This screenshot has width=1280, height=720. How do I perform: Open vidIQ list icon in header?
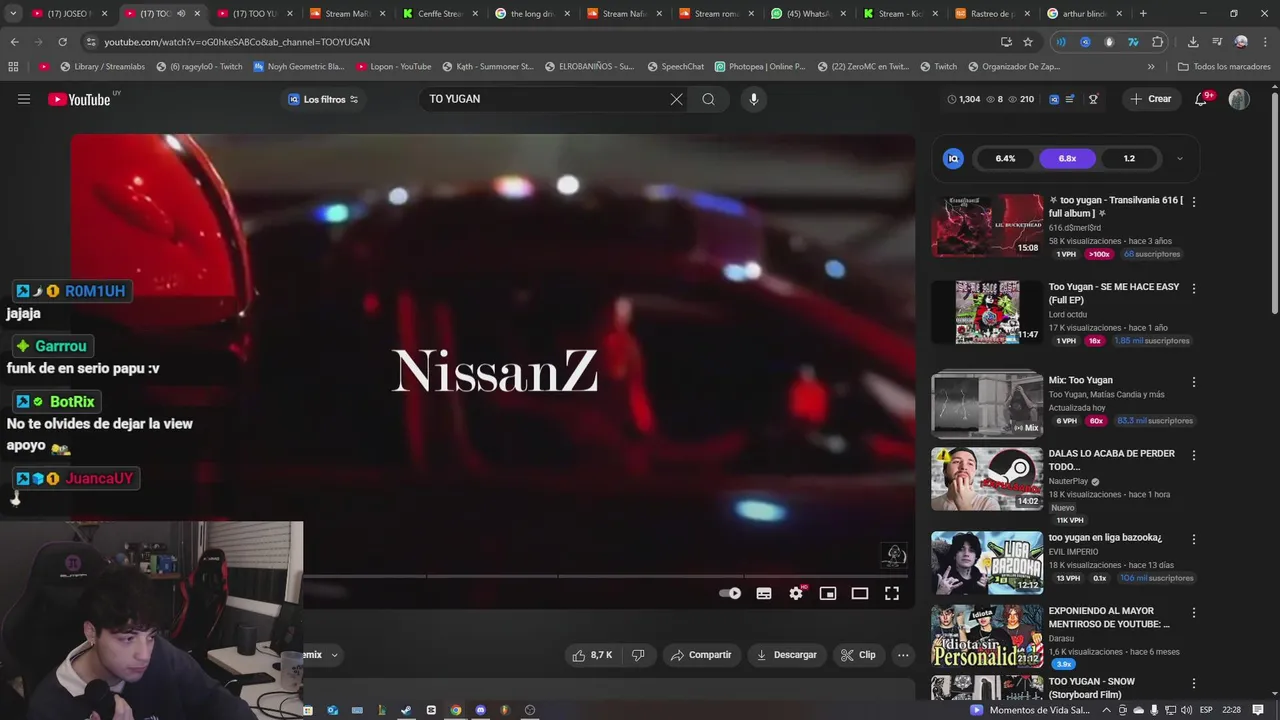[1070, 99]
